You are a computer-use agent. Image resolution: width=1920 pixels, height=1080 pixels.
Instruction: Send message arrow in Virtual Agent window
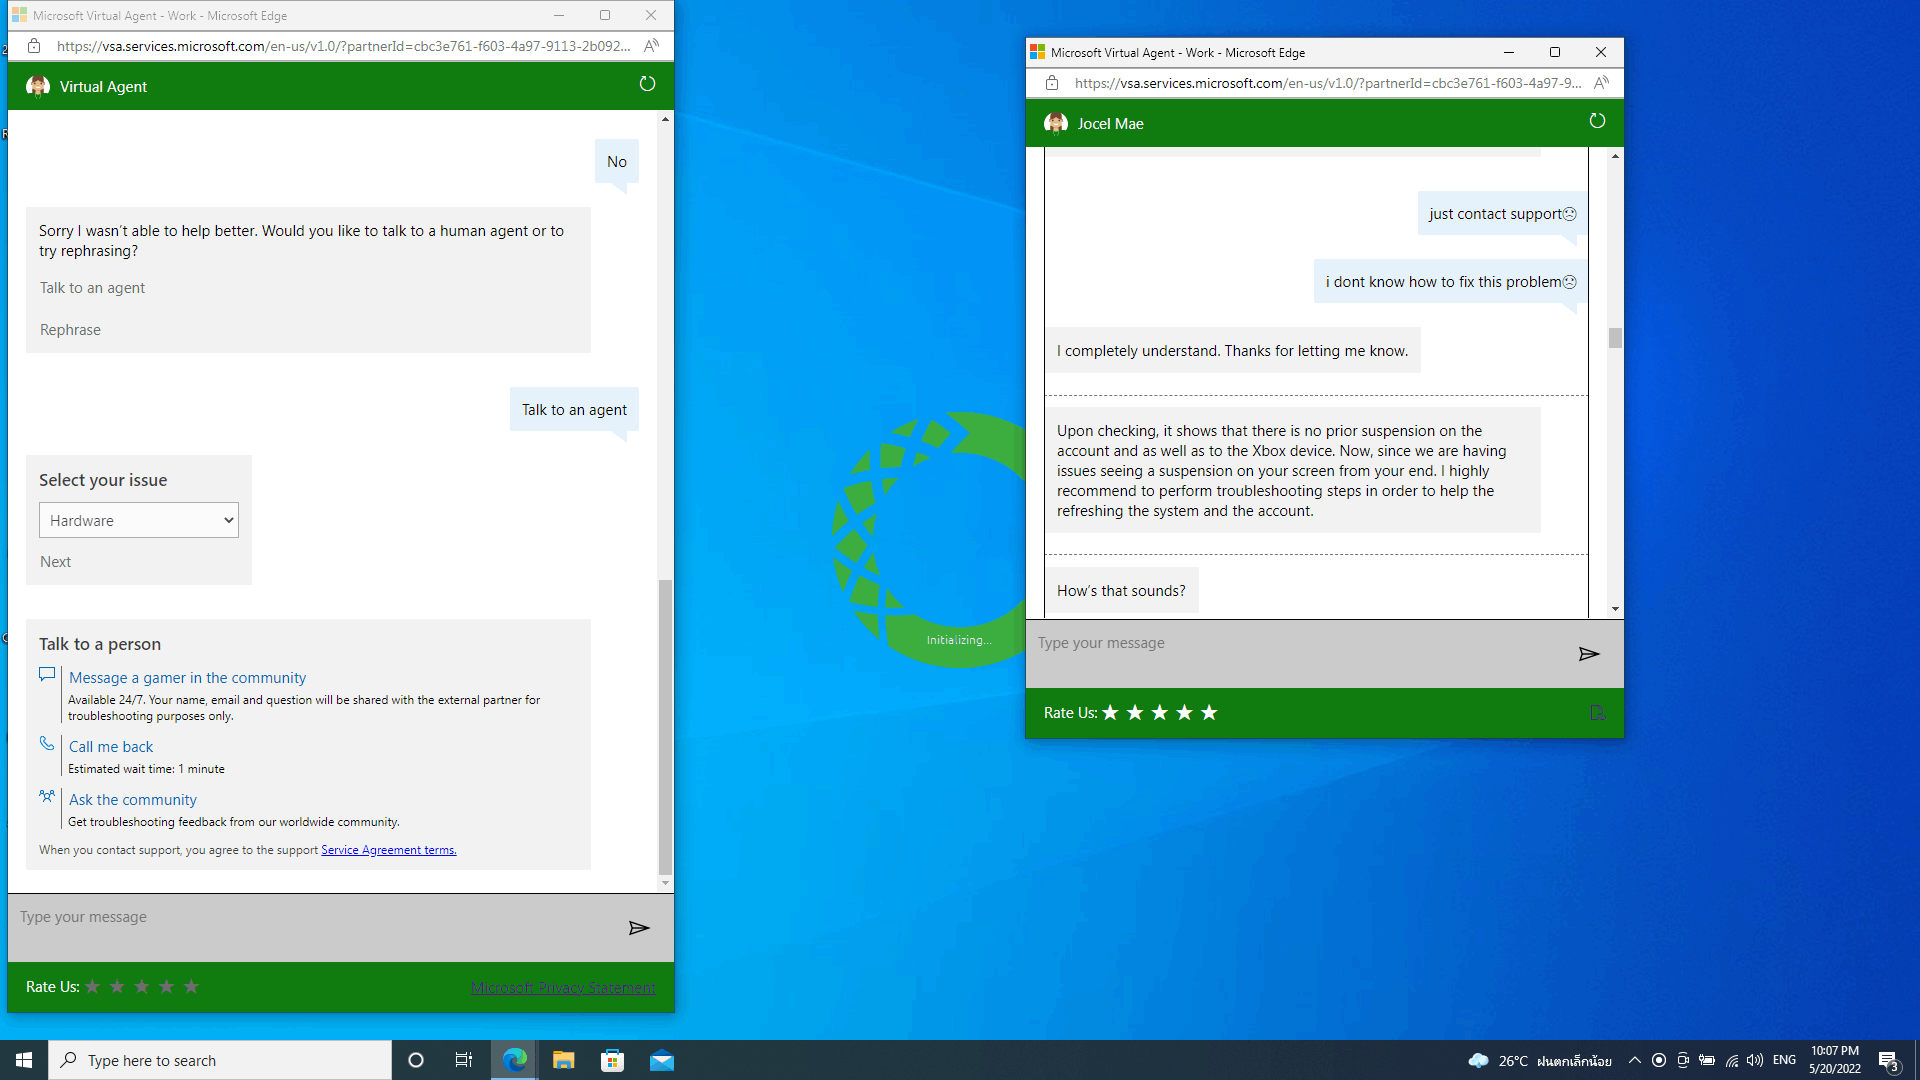pos(639,928)
